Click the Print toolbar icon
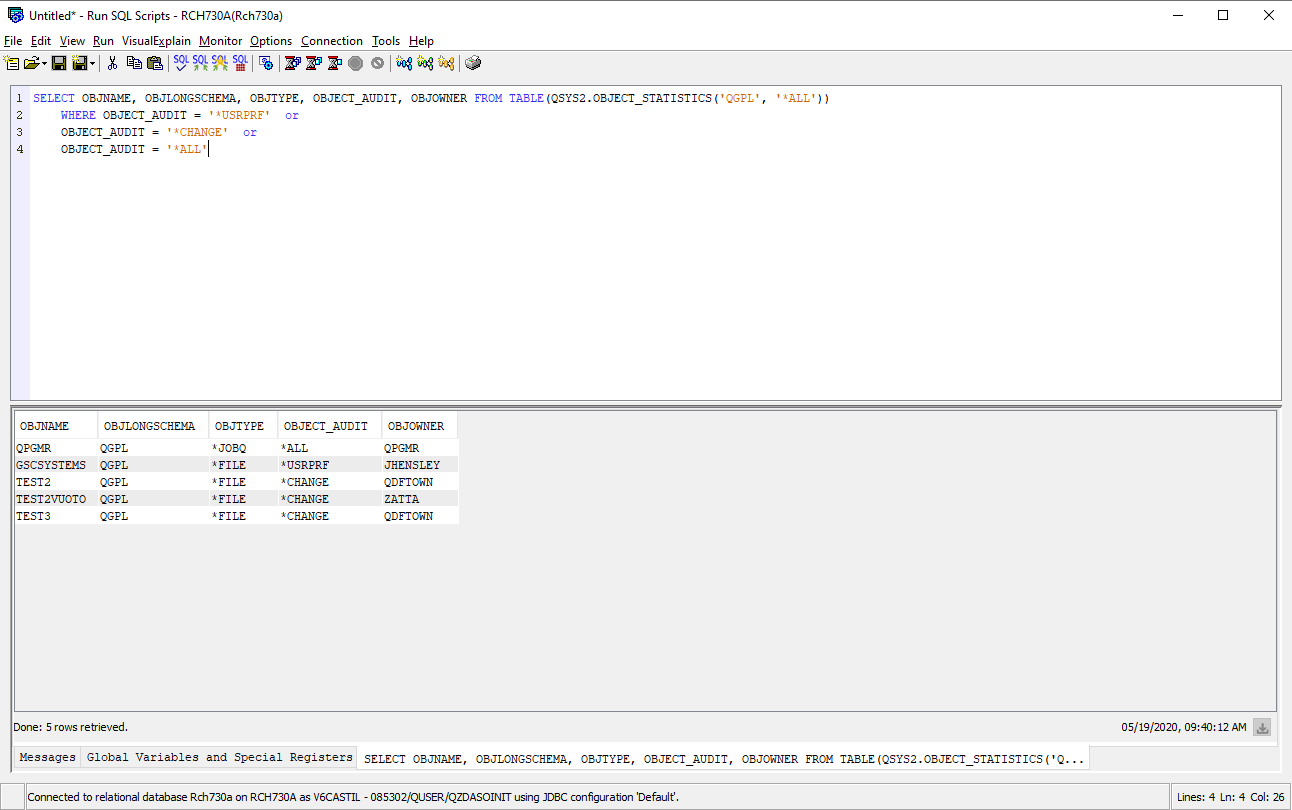Image resolution: width=1292 pixels, height=810 pixels. click(x=473, y=63)
